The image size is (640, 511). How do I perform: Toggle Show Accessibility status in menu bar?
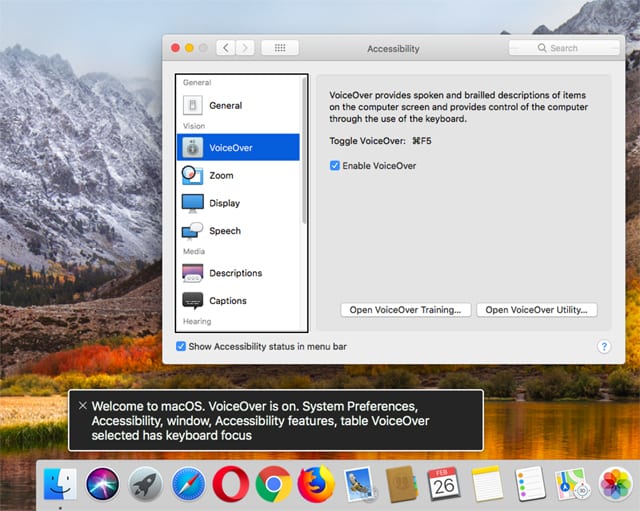181,347
